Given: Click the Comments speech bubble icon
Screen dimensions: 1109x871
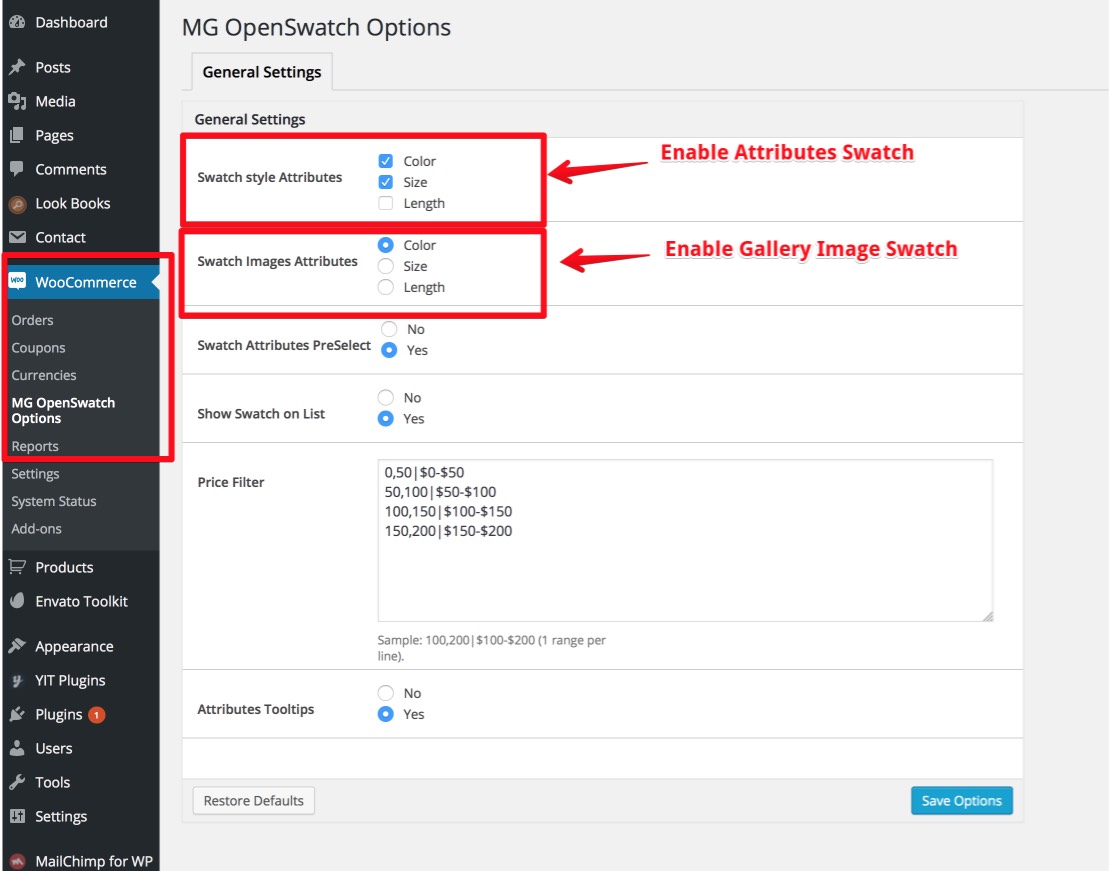Looking at the screenshot, I should pyautogui.click(x=17, y=169).
